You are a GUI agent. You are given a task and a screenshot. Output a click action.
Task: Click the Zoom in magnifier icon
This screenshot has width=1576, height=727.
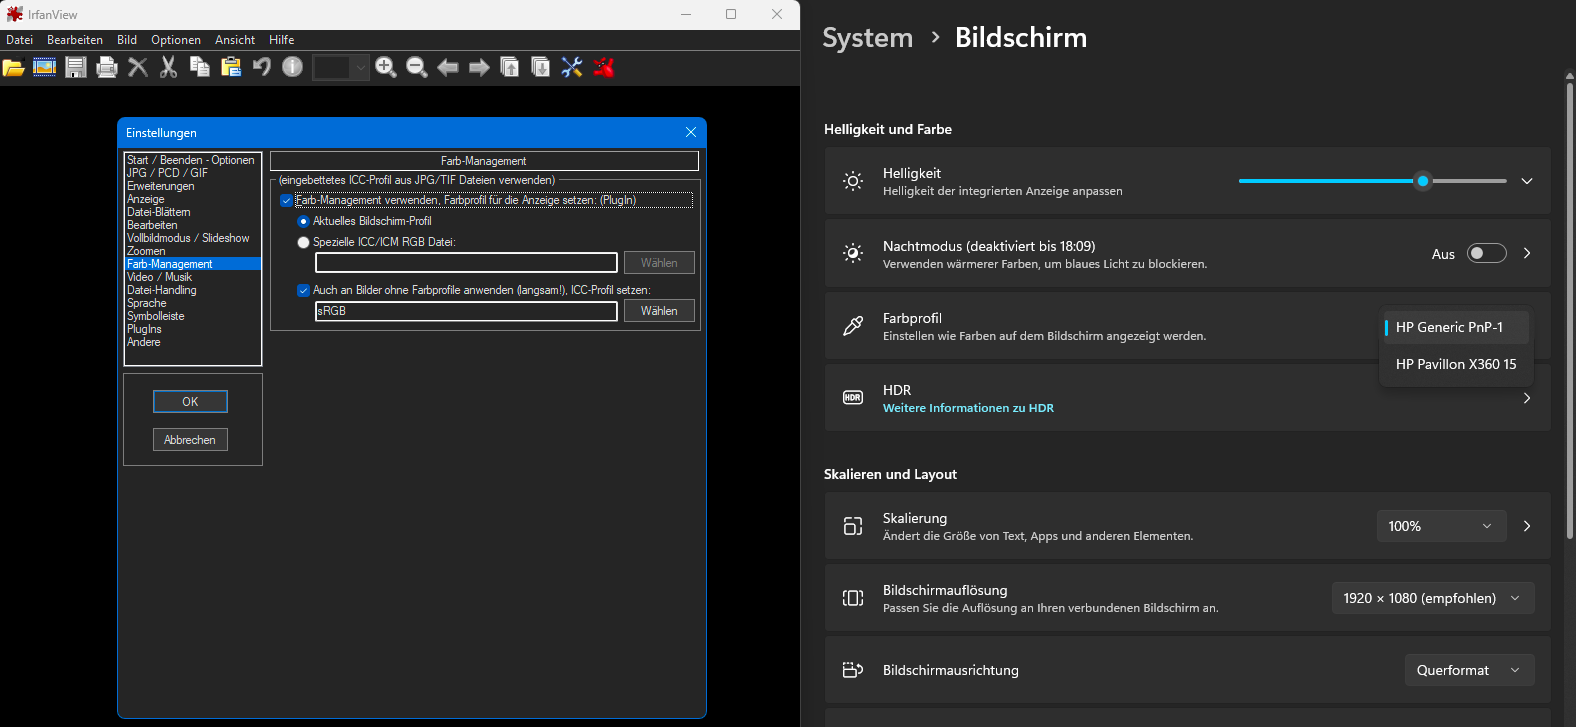pos(386,67)
